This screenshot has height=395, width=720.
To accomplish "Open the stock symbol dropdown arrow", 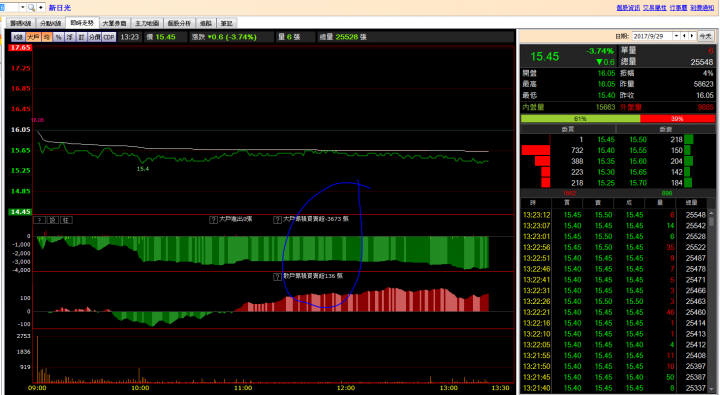I will tap(22, 7).
